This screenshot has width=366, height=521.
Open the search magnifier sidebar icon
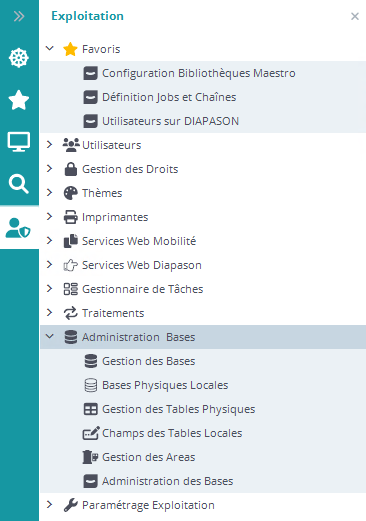[19, 183]
